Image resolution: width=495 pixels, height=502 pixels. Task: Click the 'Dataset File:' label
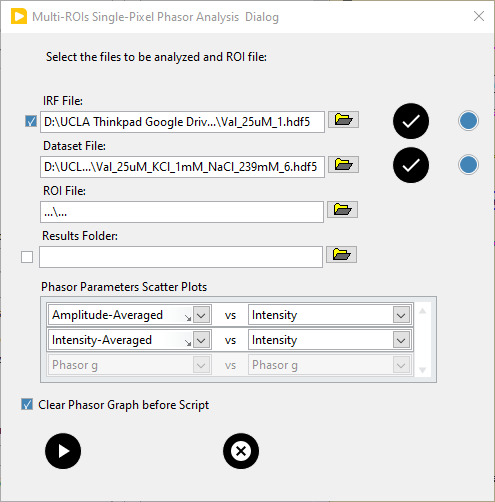point(74,146)
